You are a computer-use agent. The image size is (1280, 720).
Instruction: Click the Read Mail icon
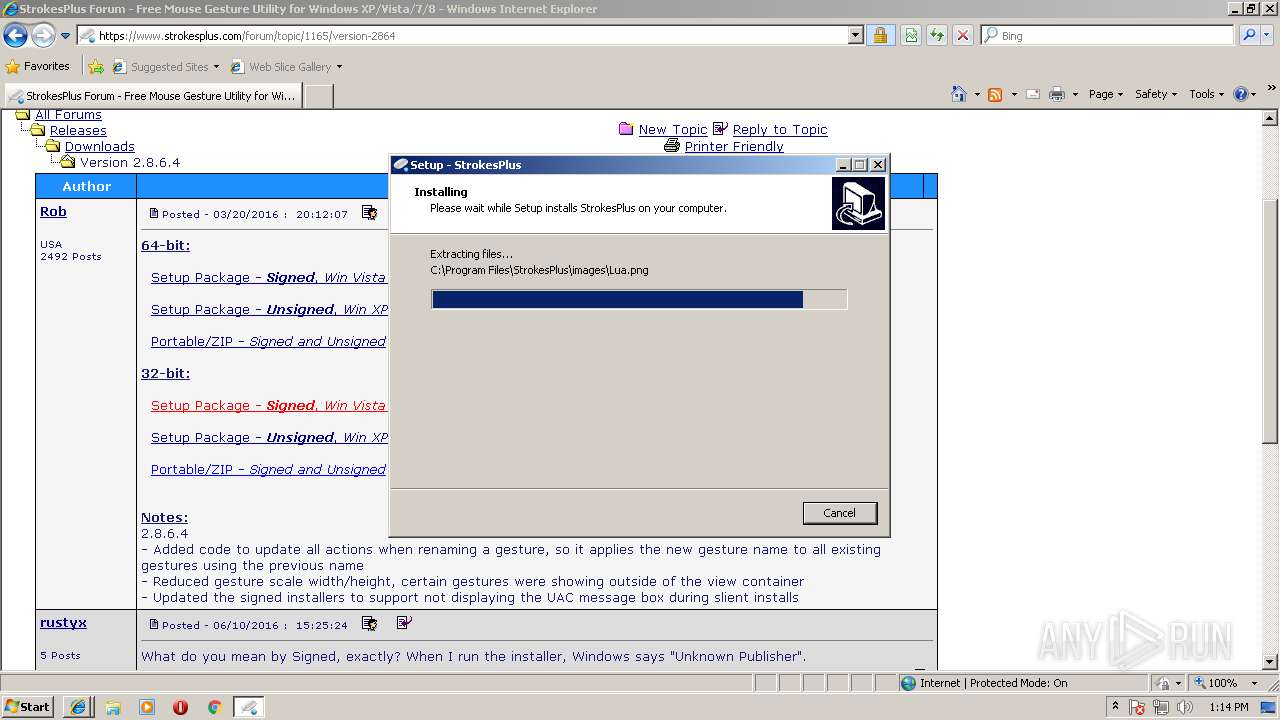point(1033,94)
